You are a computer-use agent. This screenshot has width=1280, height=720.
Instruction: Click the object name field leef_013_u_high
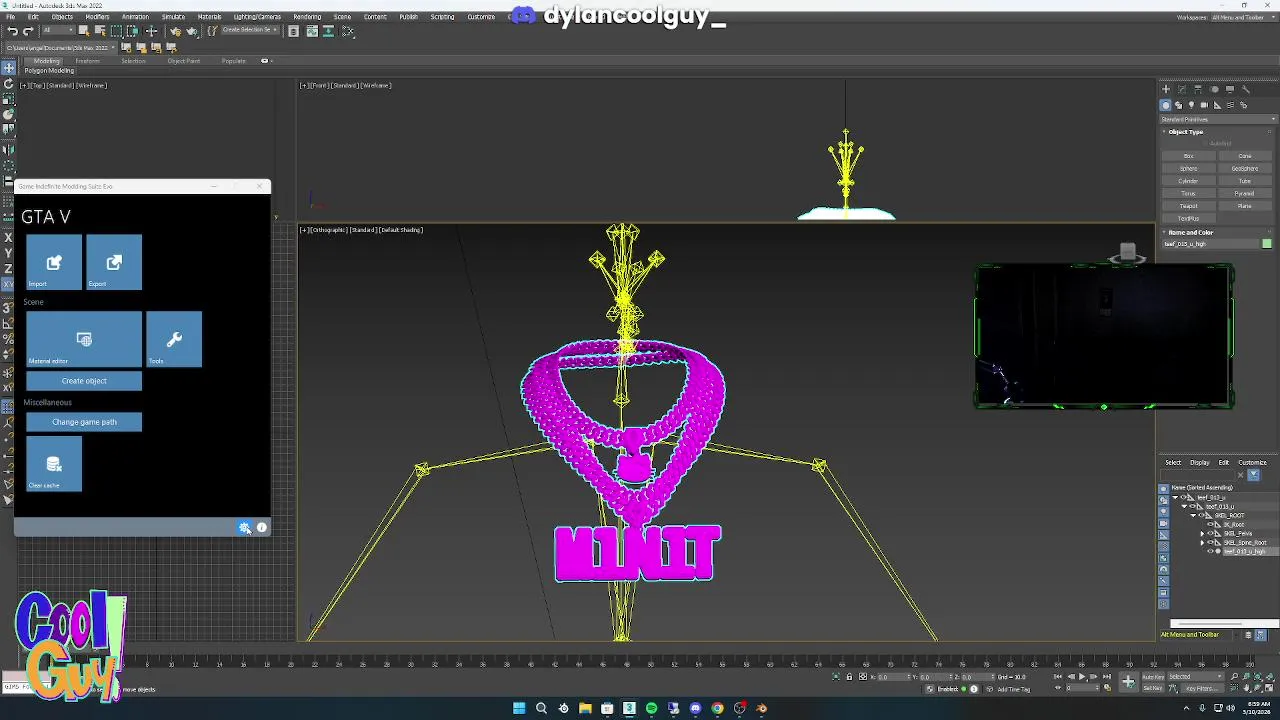point(1209,244)
